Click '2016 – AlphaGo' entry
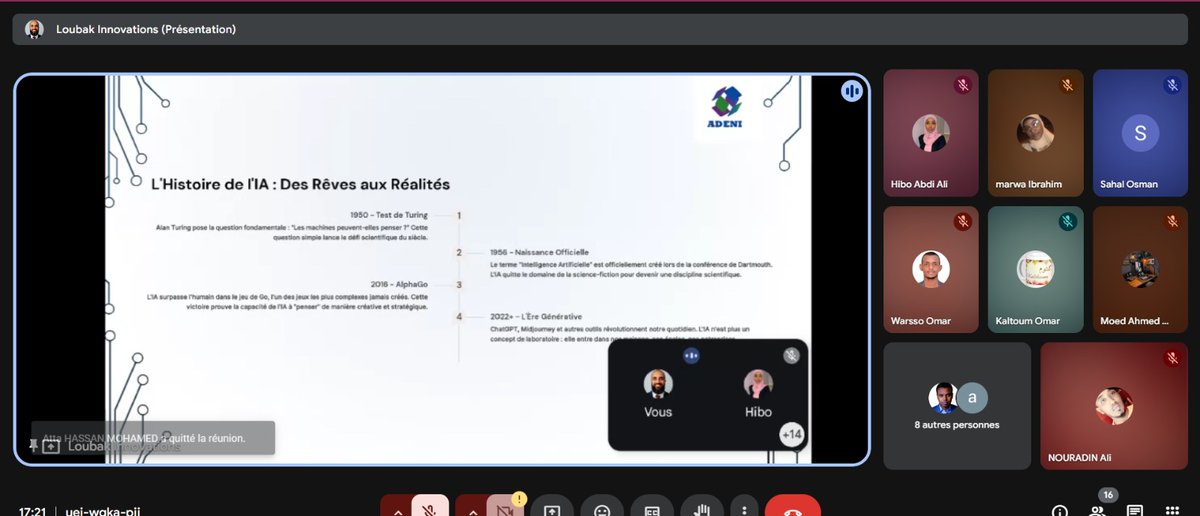Viewport: 1200px width, 516px height. point(399,284)
